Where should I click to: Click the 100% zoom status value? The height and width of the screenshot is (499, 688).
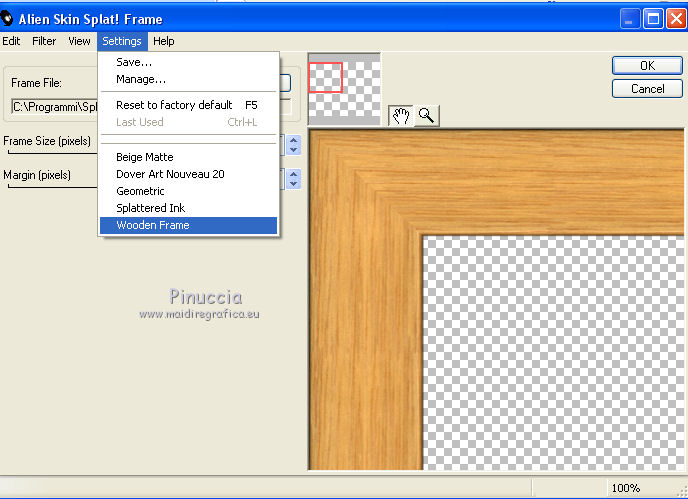[626, 488]
